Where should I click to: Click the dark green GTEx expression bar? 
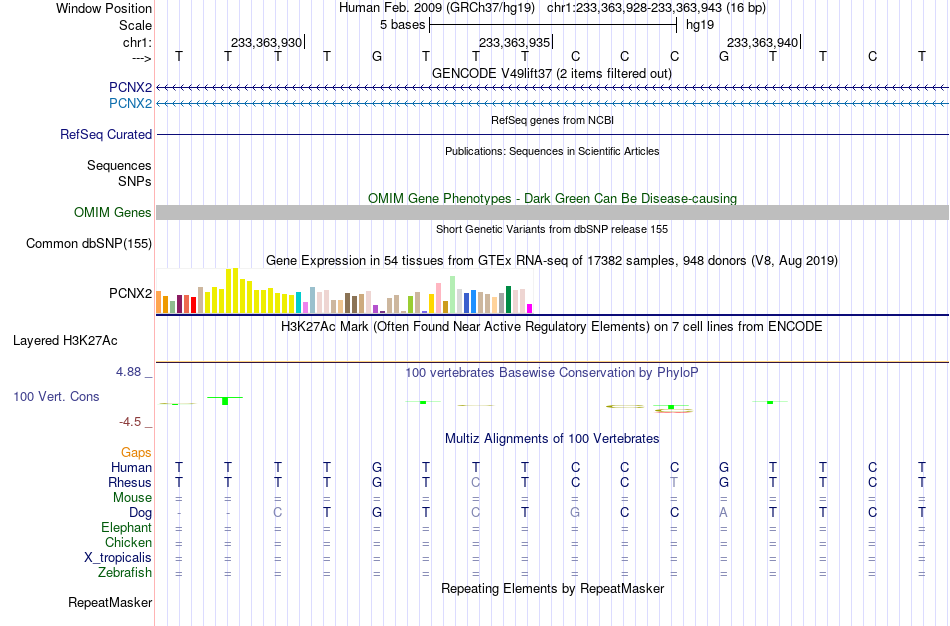coord(509,299)
